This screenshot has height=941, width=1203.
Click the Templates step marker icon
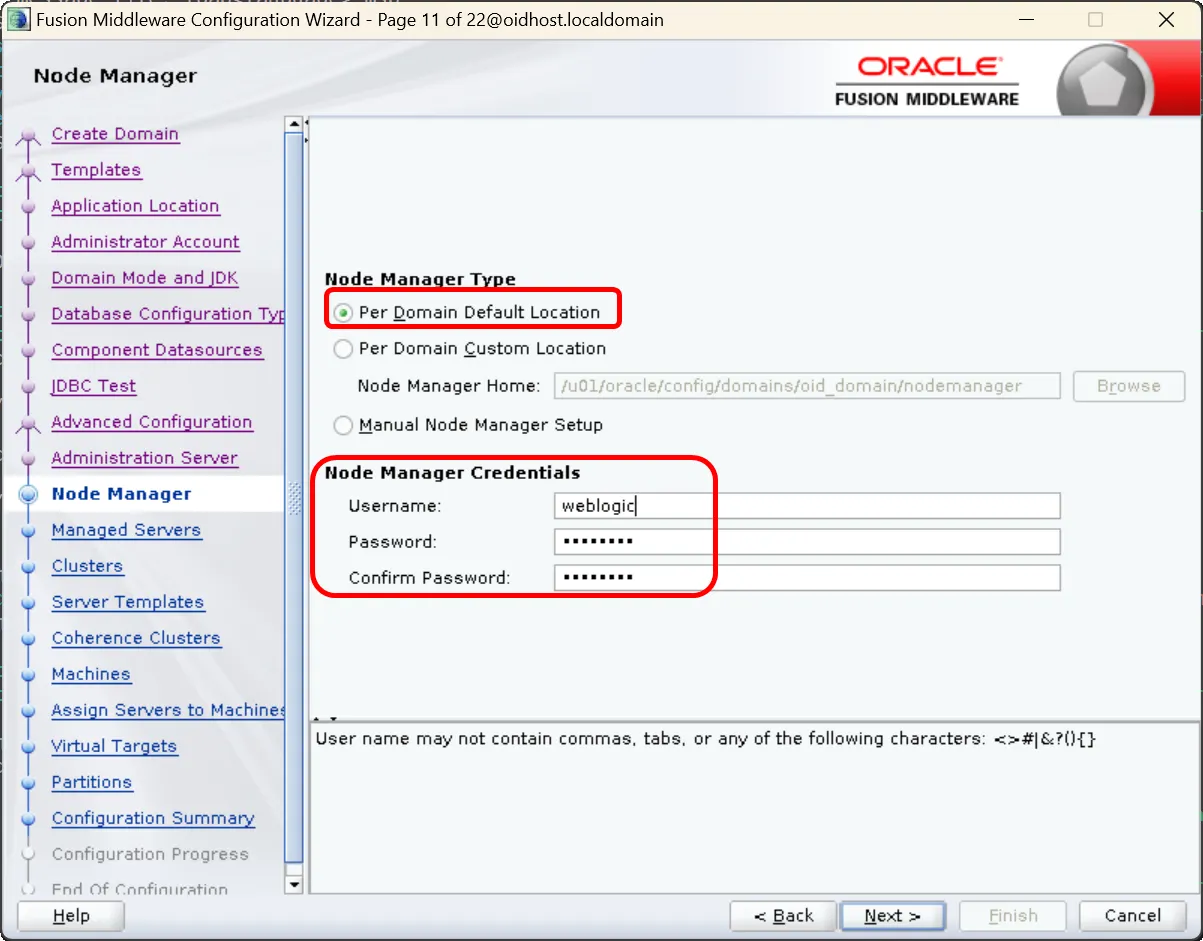pos(29,173)
